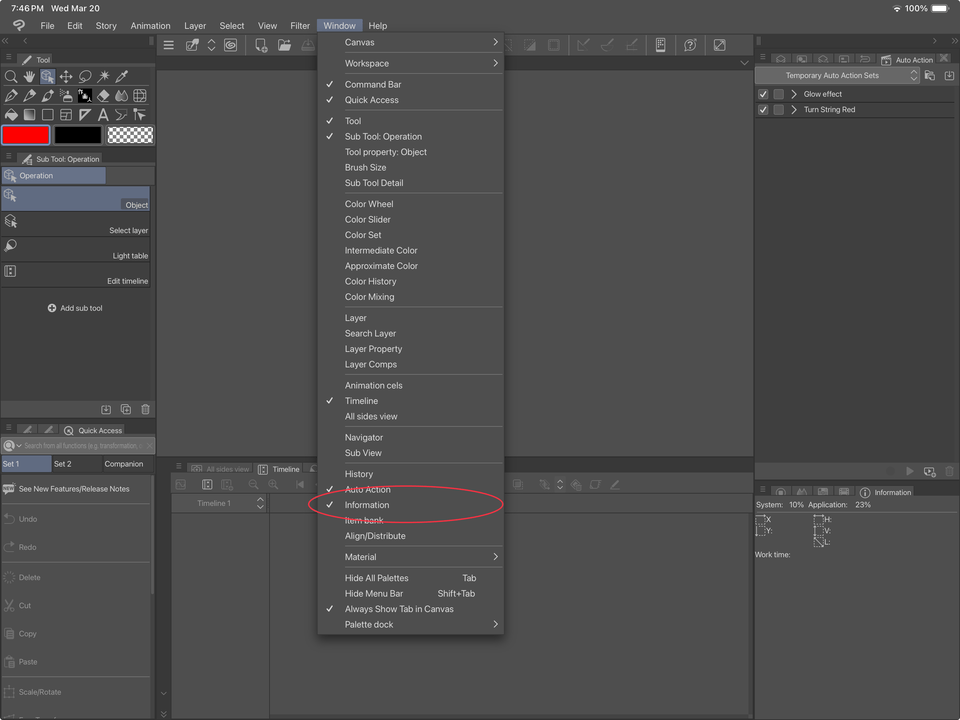960x720 pixels.
Task: Toggle Turn String Red dialog-display checkbox
Action: pos(779,110)
